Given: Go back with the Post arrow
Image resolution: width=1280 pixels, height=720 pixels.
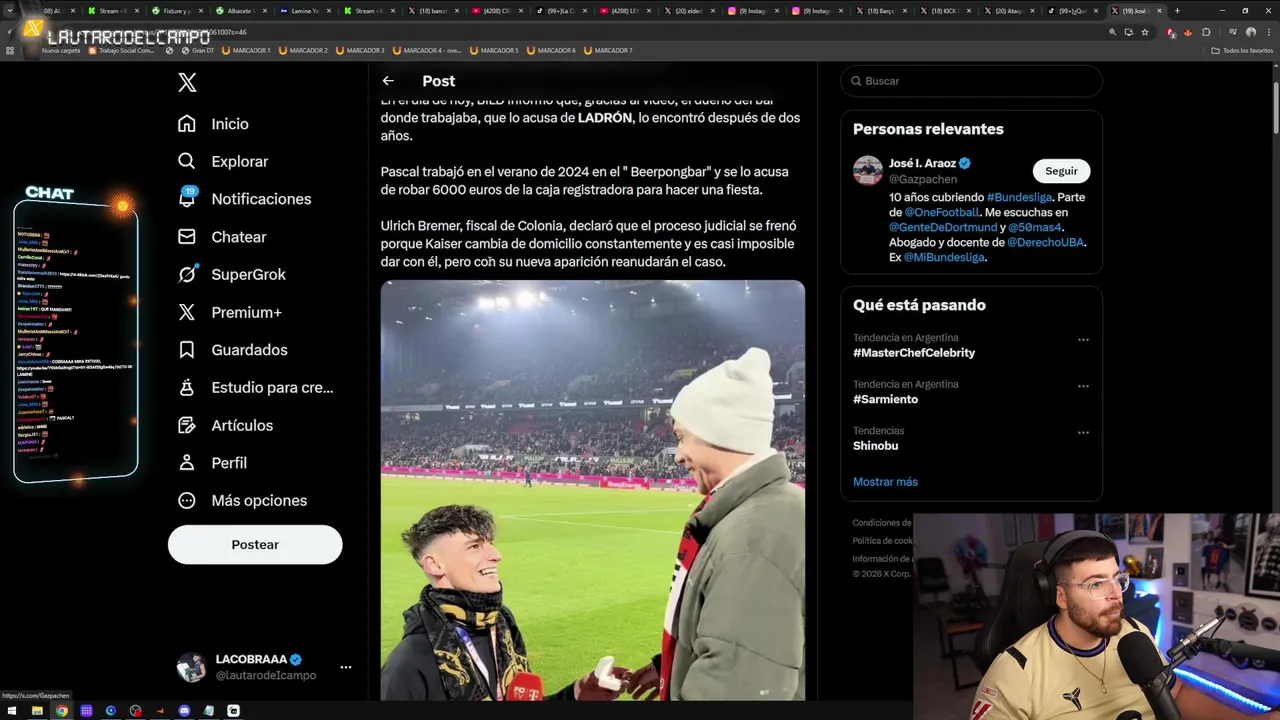Looking at the screenshot, I should point(388,81).
